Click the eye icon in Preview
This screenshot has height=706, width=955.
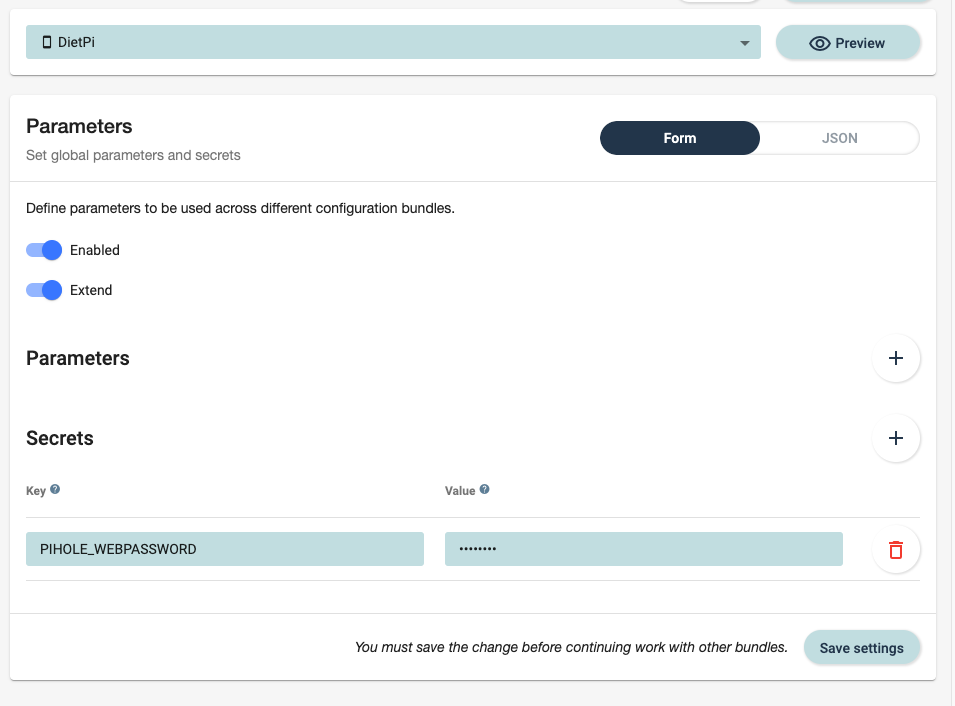[x=820, y=43]
